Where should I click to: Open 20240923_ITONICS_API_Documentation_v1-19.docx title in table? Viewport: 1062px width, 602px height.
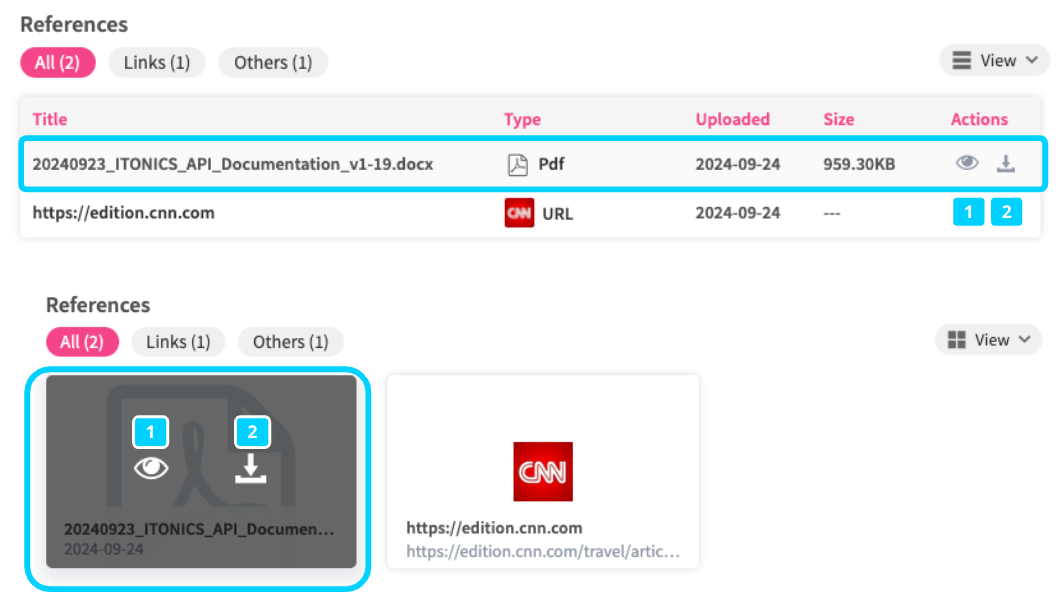pos(233,164)
